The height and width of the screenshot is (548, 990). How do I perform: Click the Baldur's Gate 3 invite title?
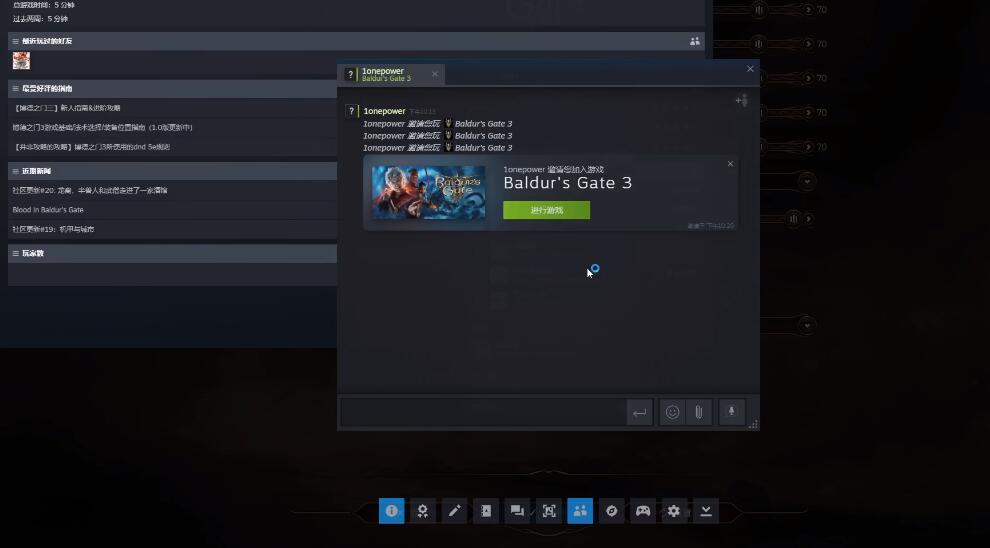tap(568, 183)
